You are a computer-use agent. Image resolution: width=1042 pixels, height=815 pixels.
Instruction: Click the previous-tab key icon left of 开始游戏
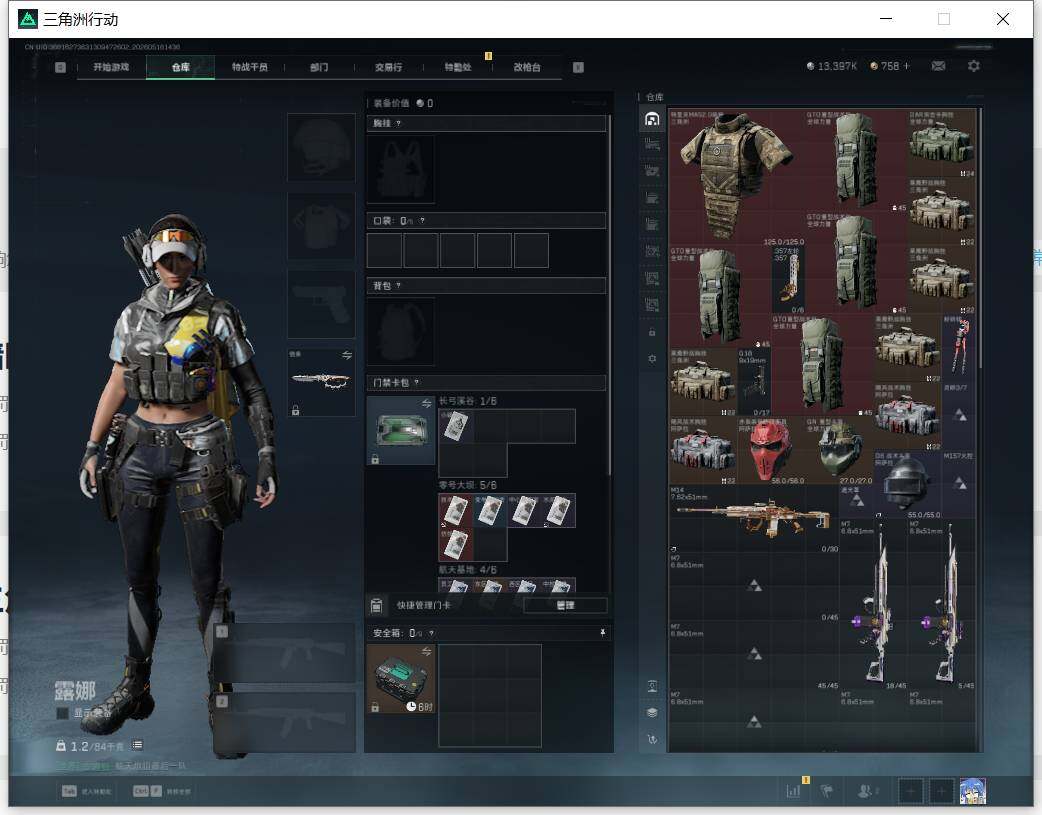click(60, 67)
